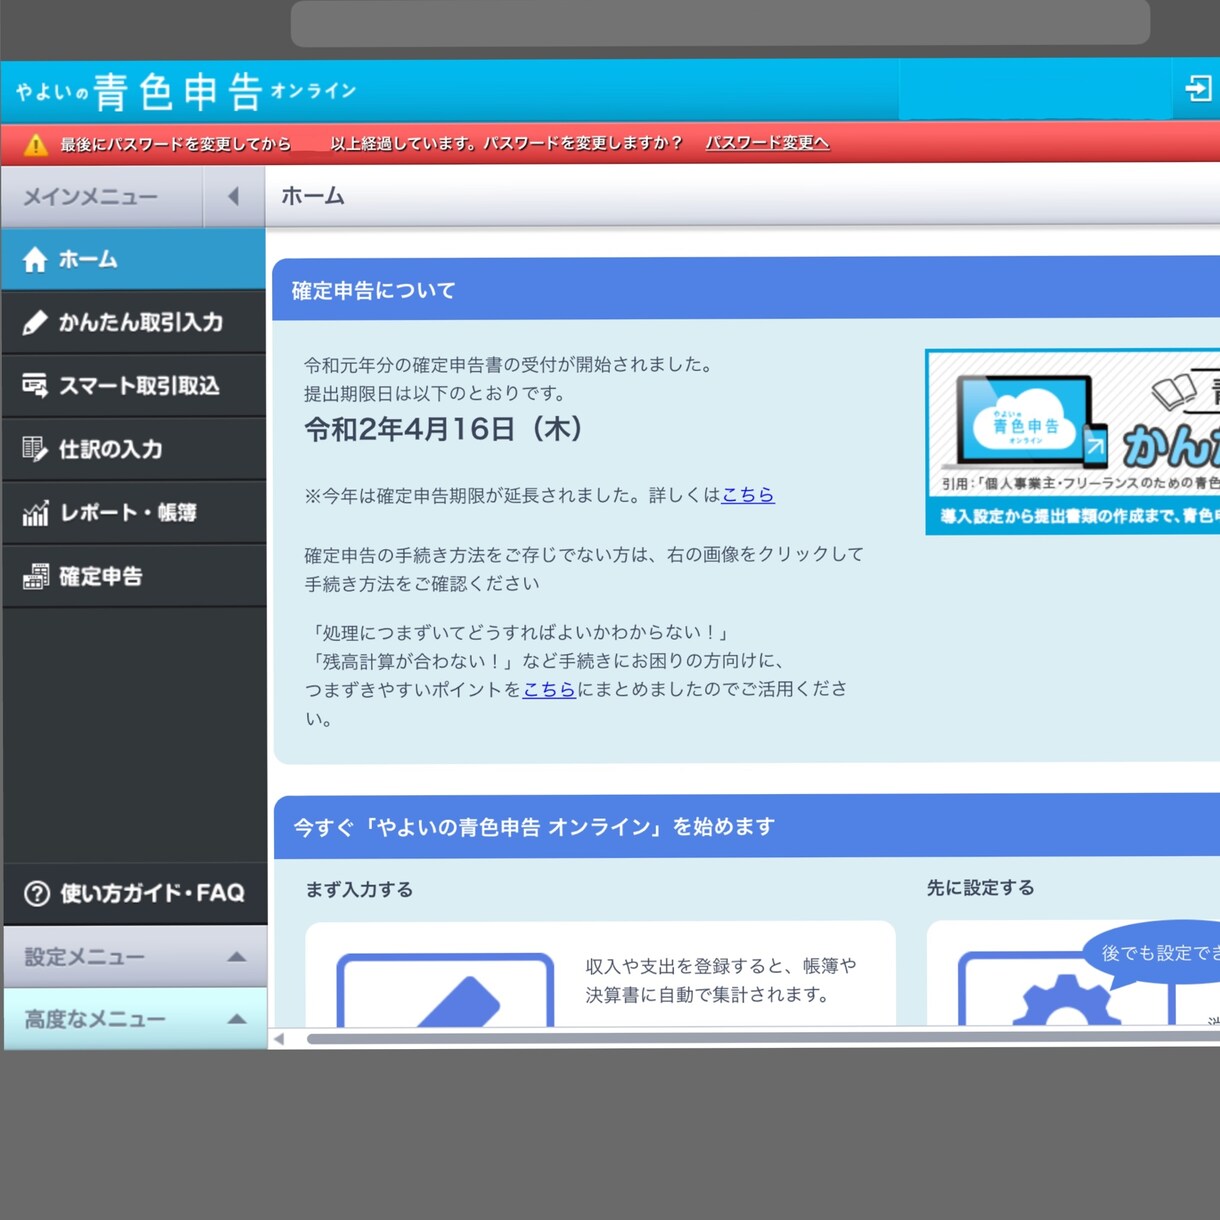
Task: Open 使い方ガイド・FAQ menu item
Action: pos(136,893)
